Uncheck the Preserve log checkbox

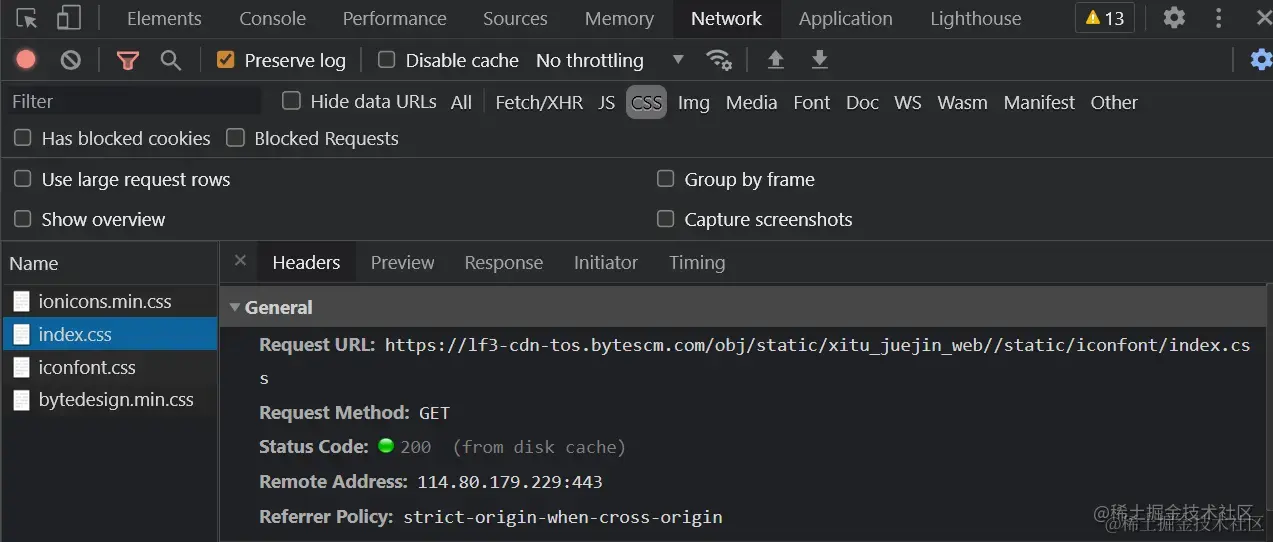pyautogui.click(x=225, y=60)
